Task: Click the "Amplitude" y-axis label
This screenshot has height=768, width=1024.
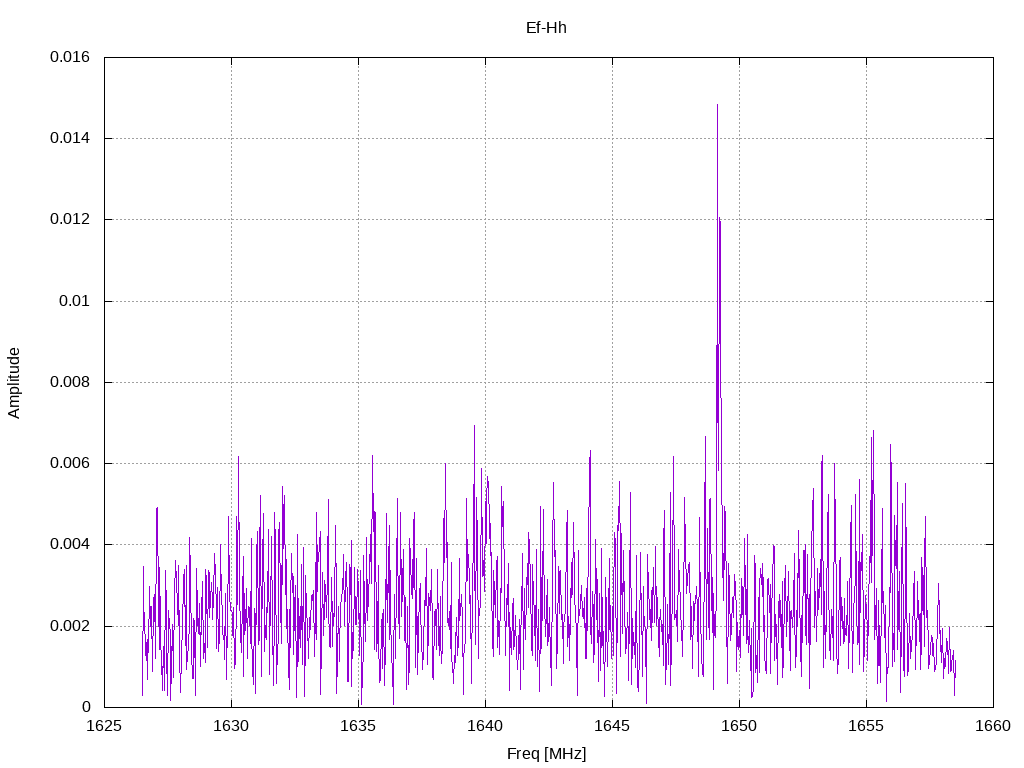Action: pos(14,383)
